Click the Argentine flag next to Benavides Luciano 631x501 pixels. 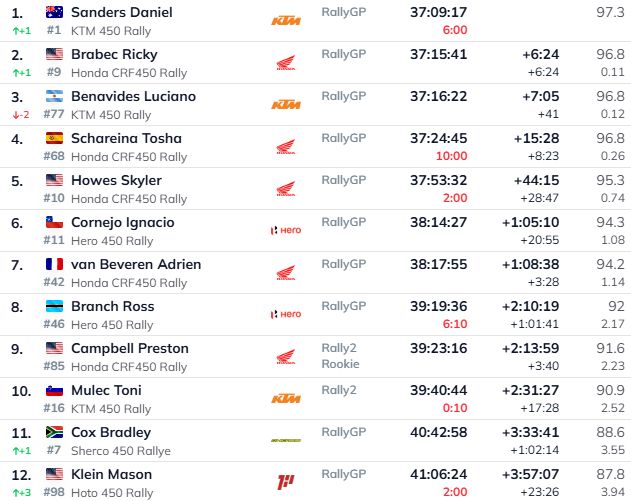coord(54,96)
